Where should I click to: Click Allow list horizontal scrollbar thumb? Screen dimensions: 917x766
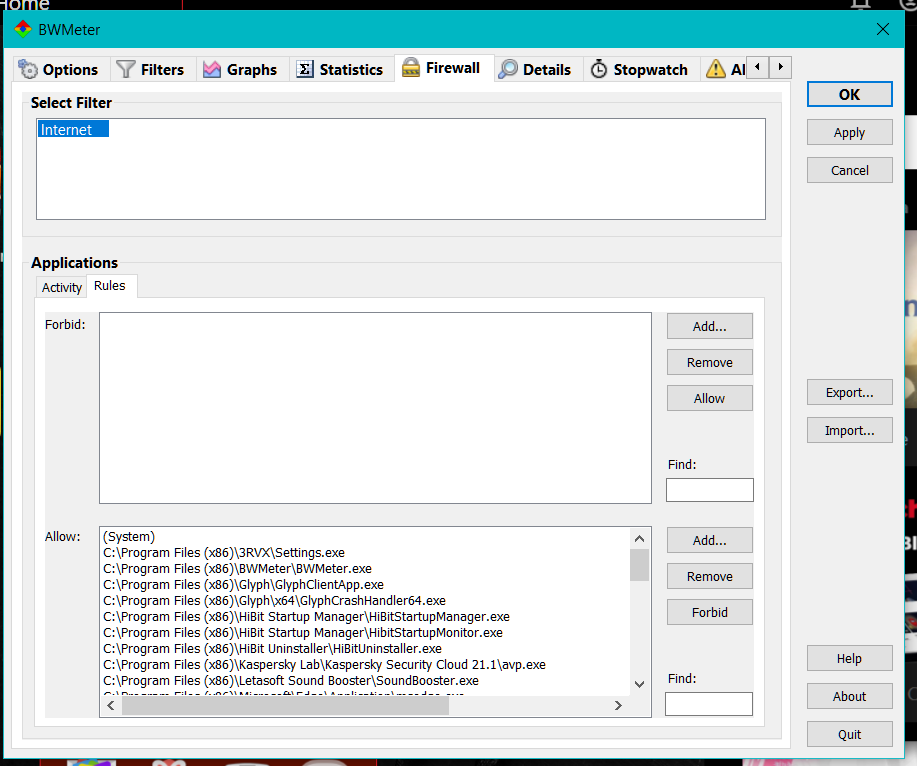click(285, 706)
